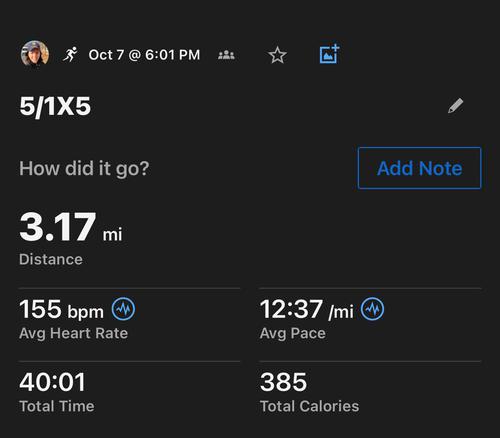The height and width of the screenshot is (438, 500).
Task: Tap the user profile avatar photo
Action: pyautogui.click(x=35, y=53)
